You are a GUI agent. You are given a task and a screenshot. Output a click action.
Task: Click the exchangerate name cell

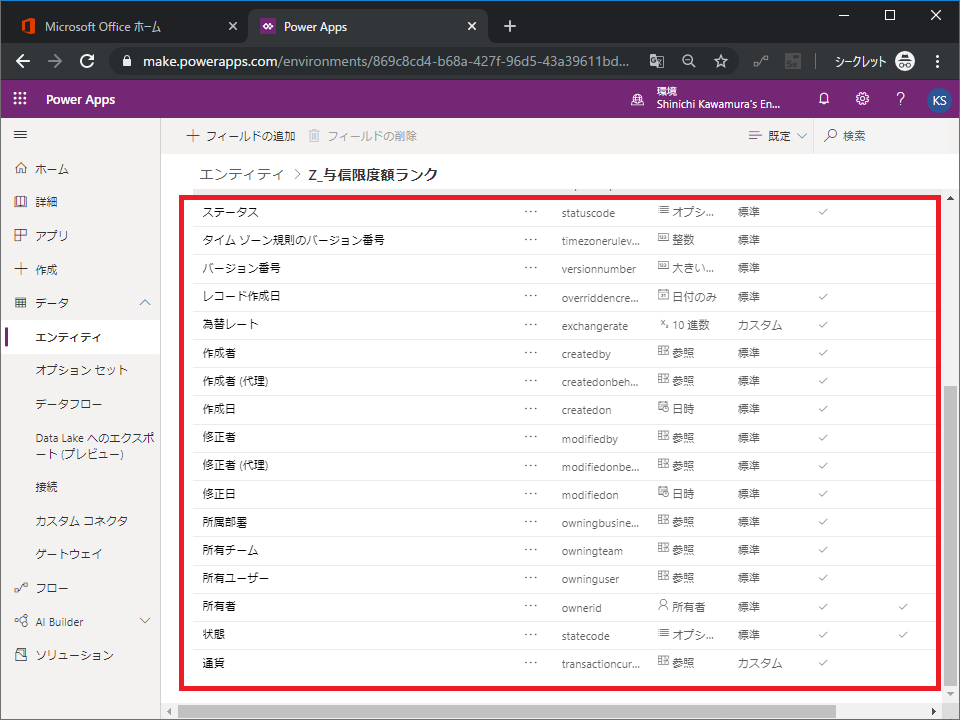click(594, 326)
